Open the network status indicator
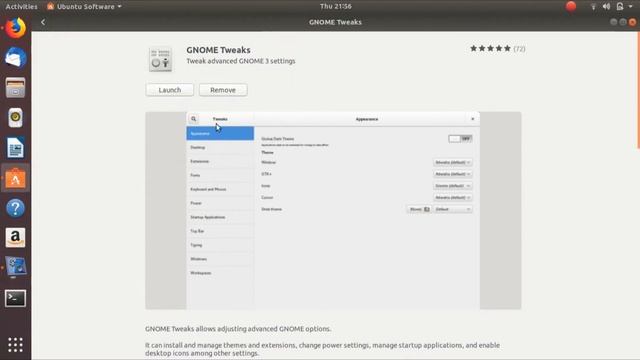This screenshot has height=360, width=640. [593, 7]
